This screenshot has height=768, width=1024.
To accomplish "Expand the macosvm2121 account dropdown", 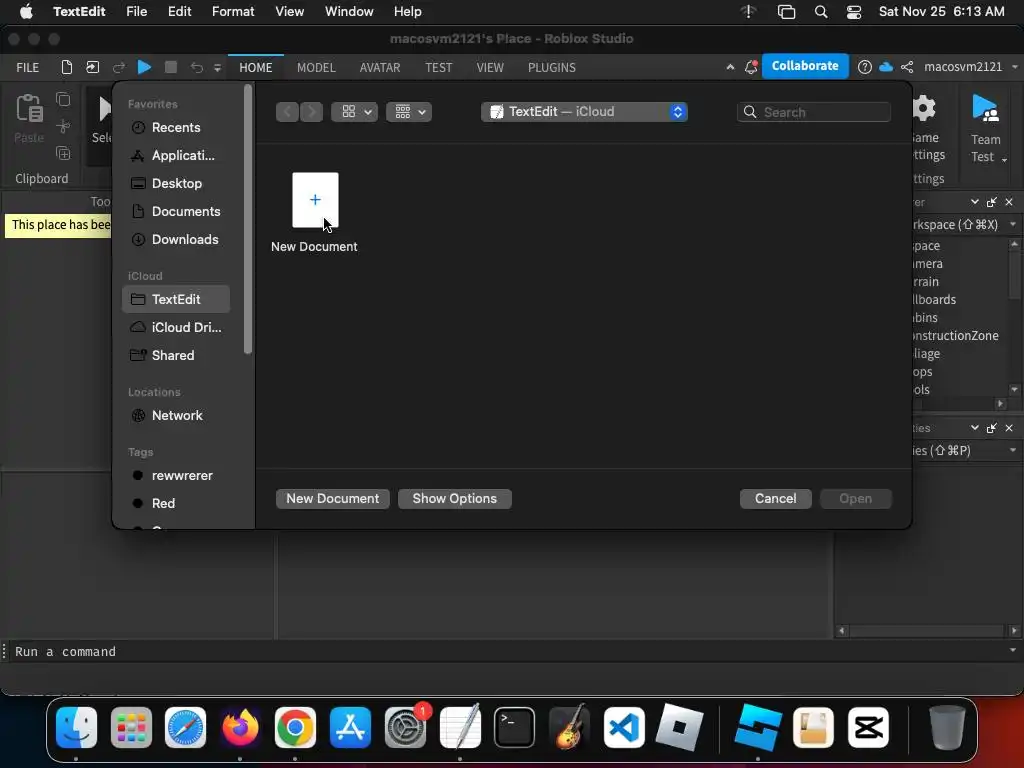I will coord(1014,67).
